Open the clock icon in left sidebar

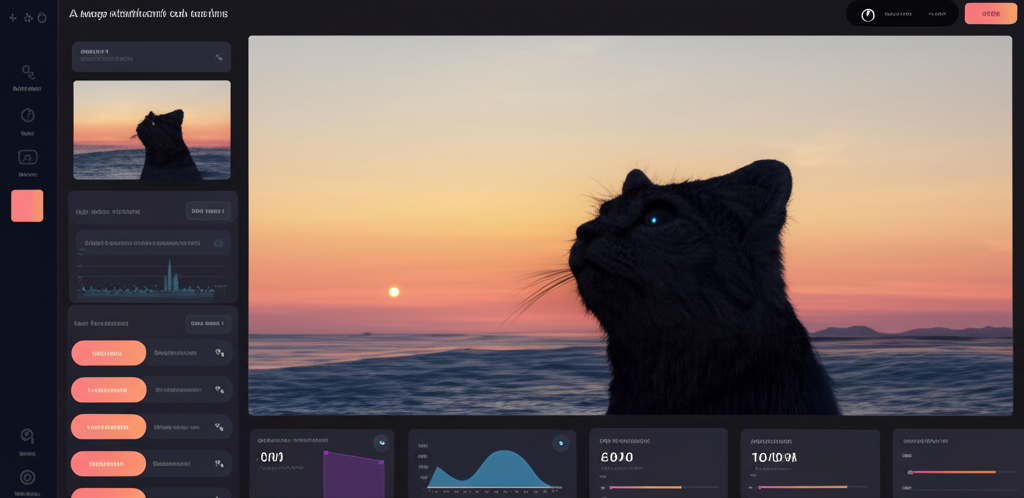click(x=28, y=115)
